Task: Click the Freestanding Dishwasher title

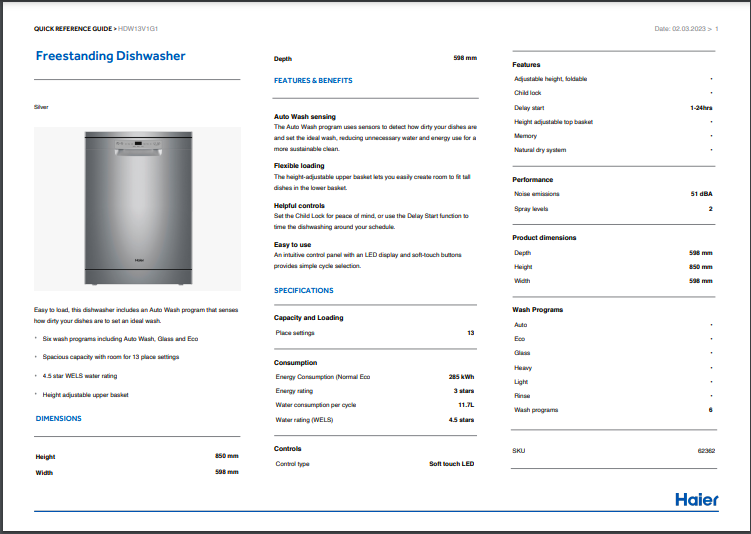Action: 110,56
